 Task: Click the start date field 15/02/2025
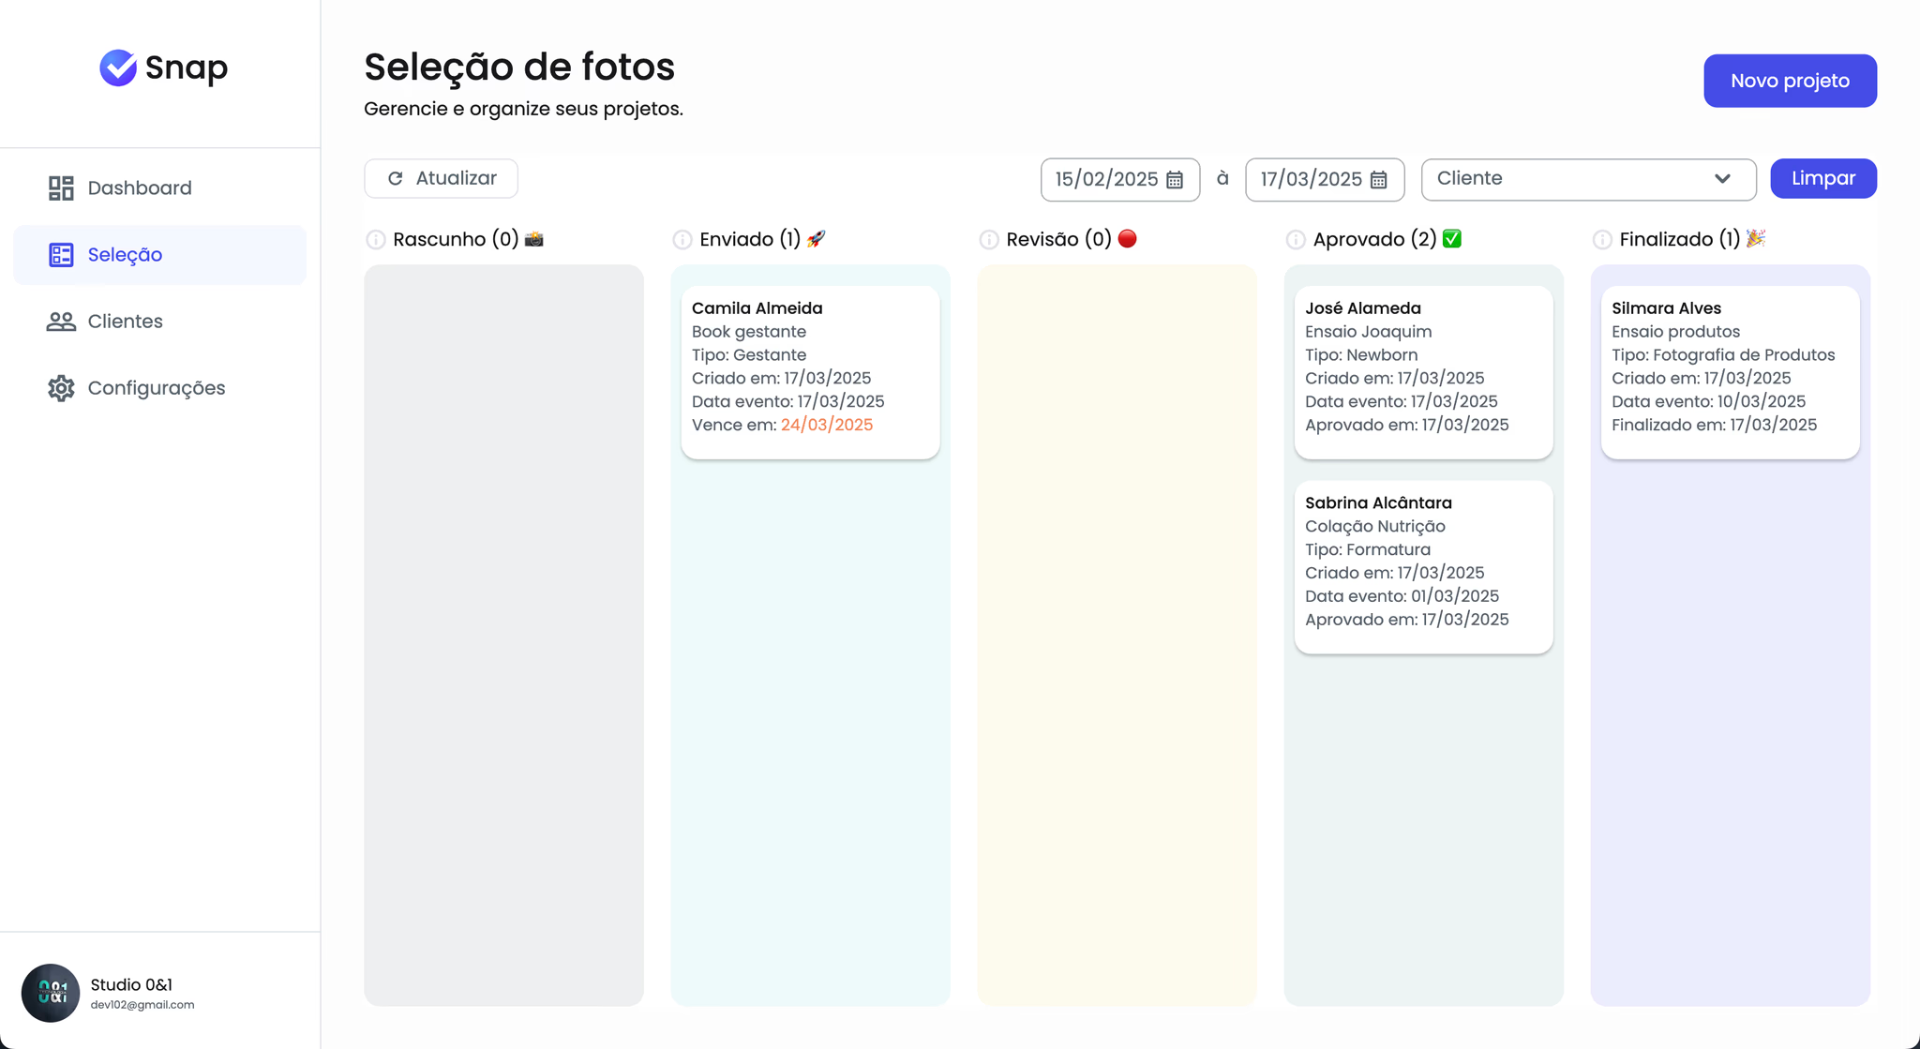[x=1120, y=180]
